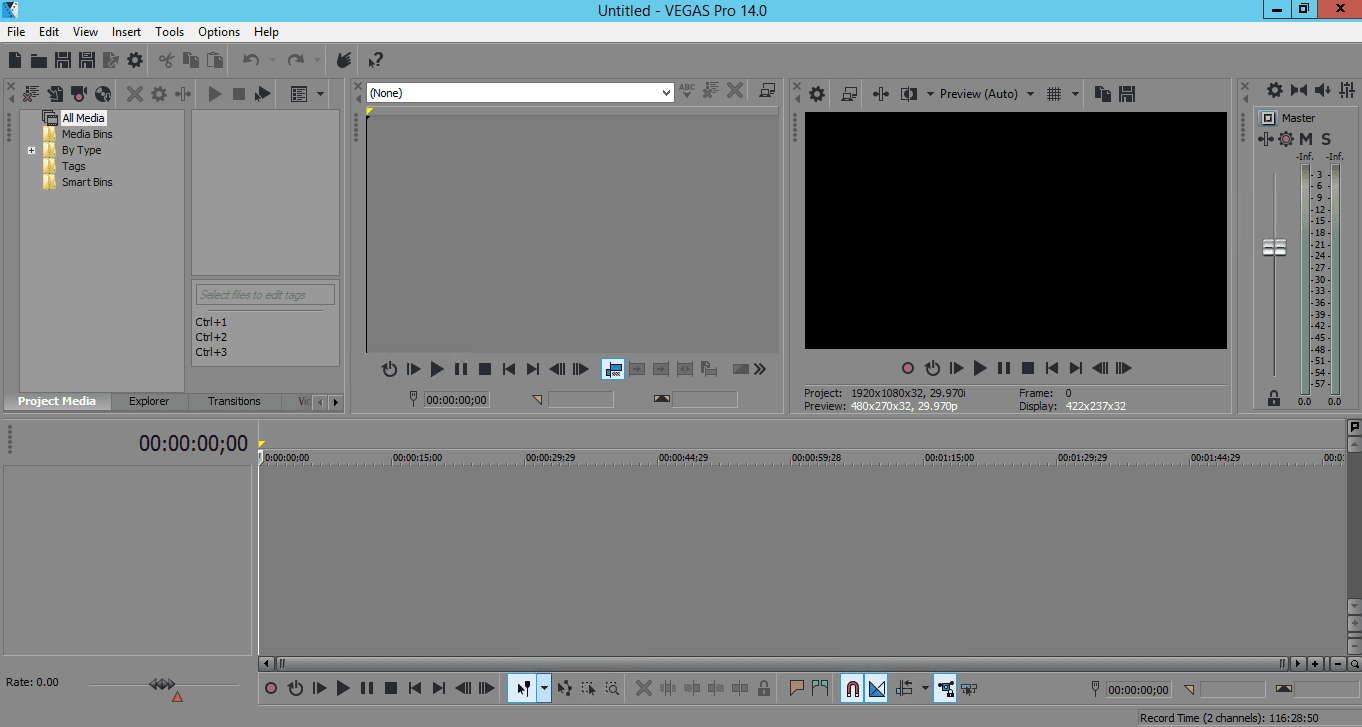1362x727 pixels.
Task: Click Stop in the trimmer transport
Action: 485,369
